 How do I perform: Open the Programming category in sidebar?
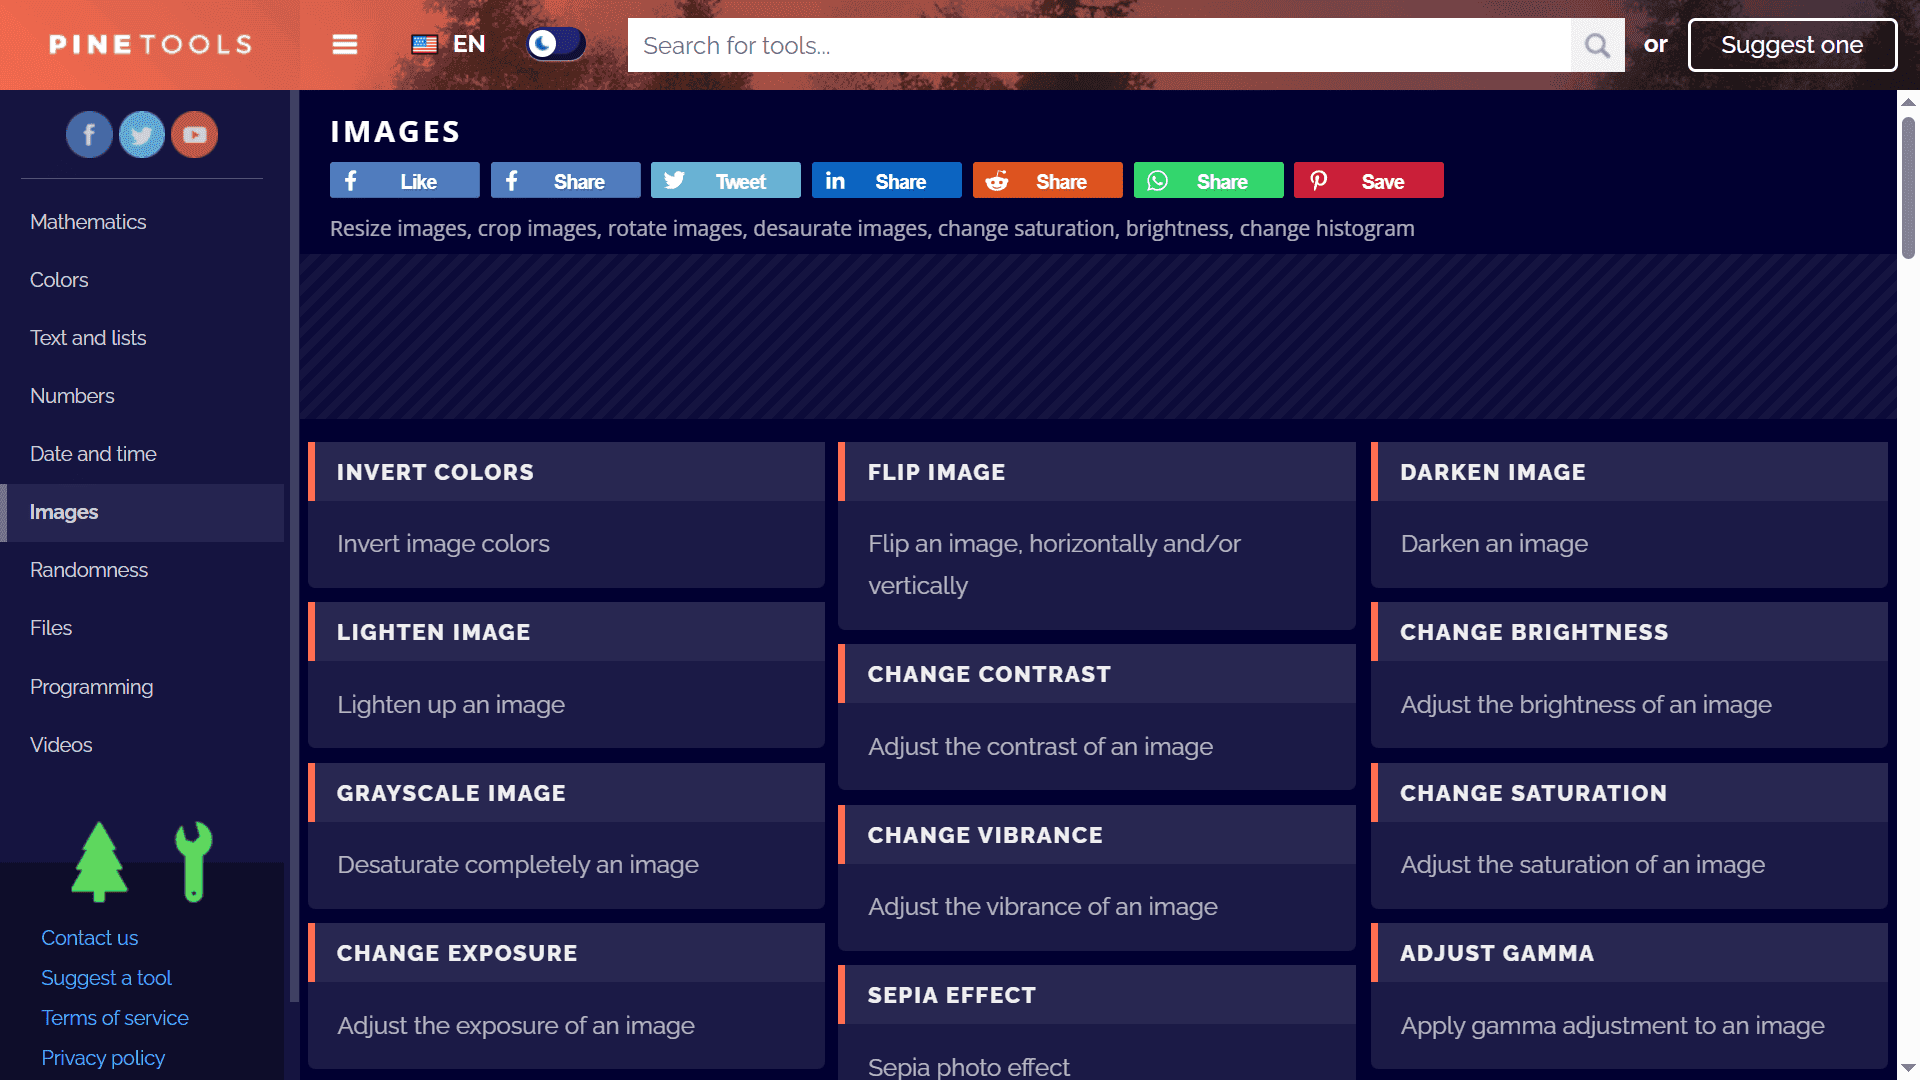[x=91, y=687]
